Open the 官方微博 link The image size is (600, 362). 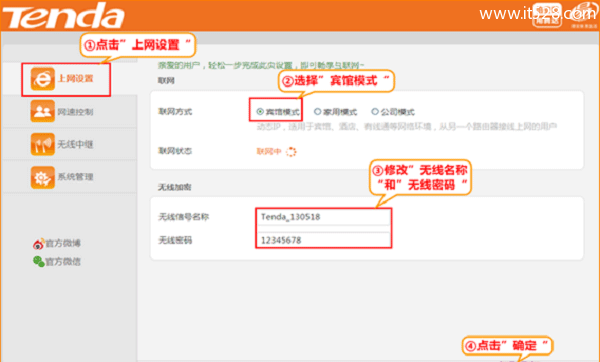click(x=63, y=243)
